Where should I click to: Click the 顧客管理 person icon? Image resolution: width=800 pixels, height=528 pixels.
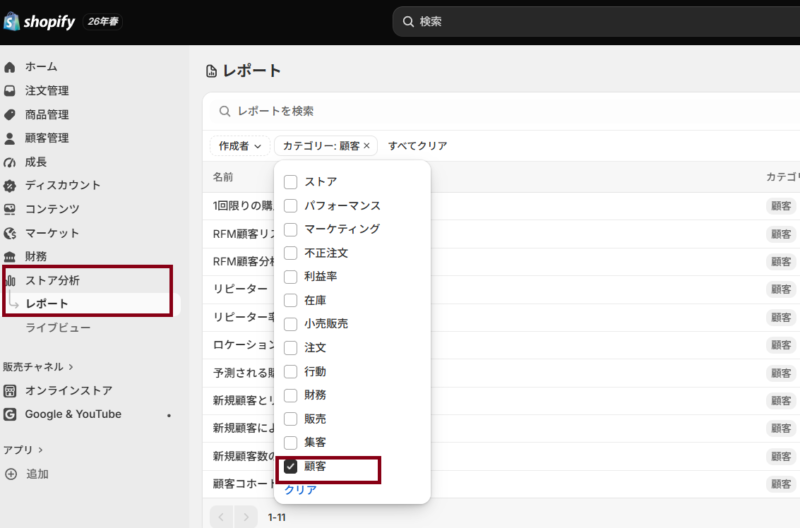[10, 138]
